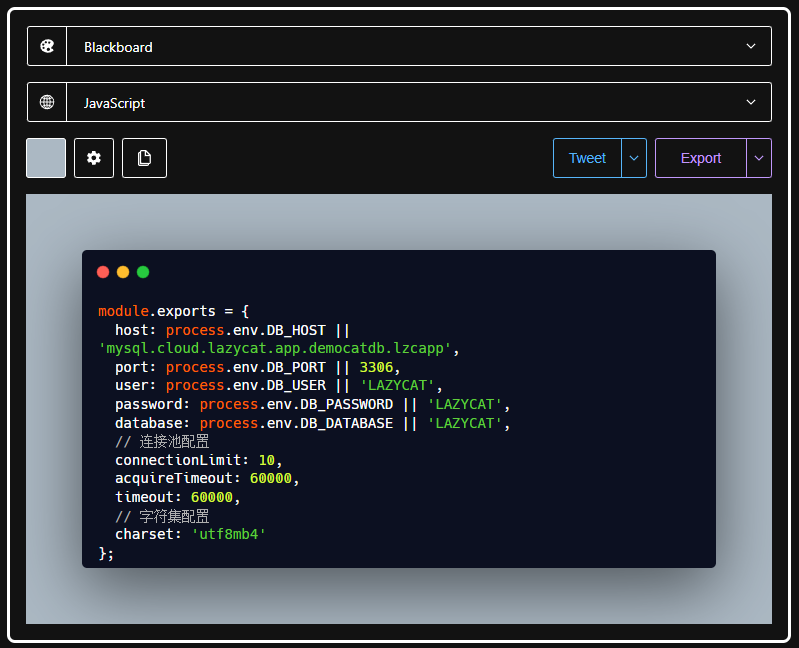
Task: Click the 'user:' line in code
Action: click(278, 386)
